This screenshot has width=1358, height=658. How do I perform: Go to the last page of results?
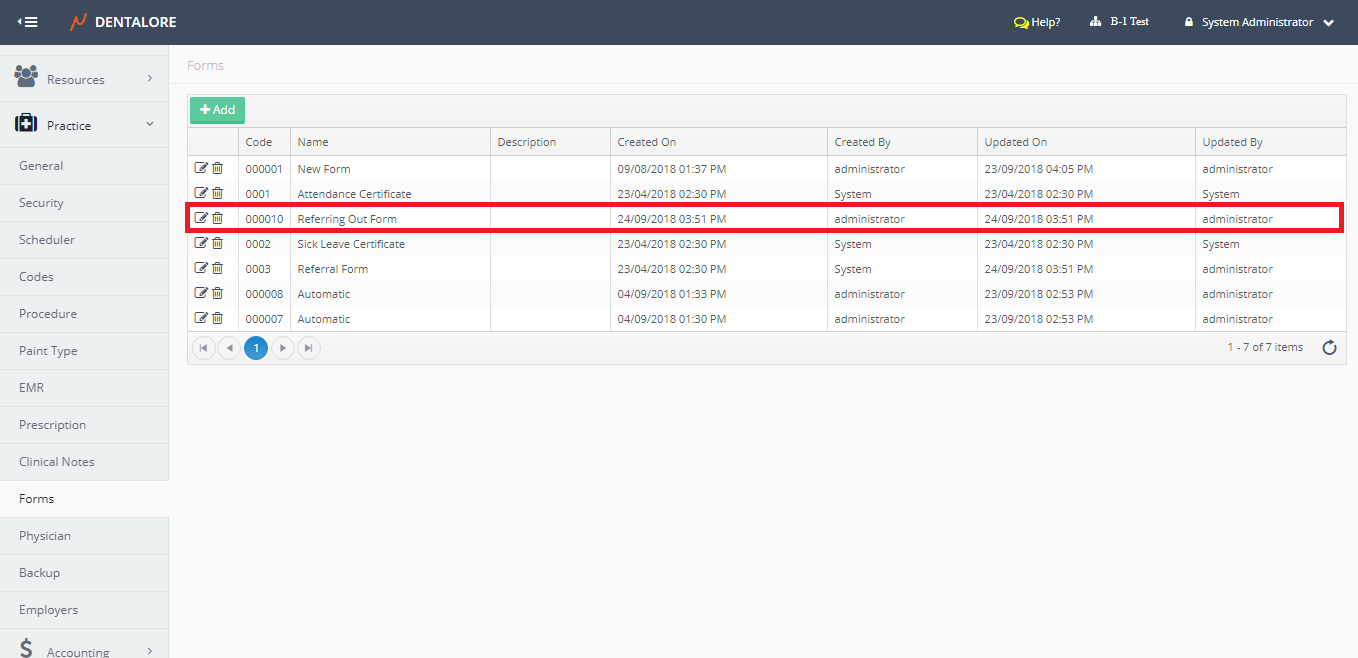click(x=309, y=348)
